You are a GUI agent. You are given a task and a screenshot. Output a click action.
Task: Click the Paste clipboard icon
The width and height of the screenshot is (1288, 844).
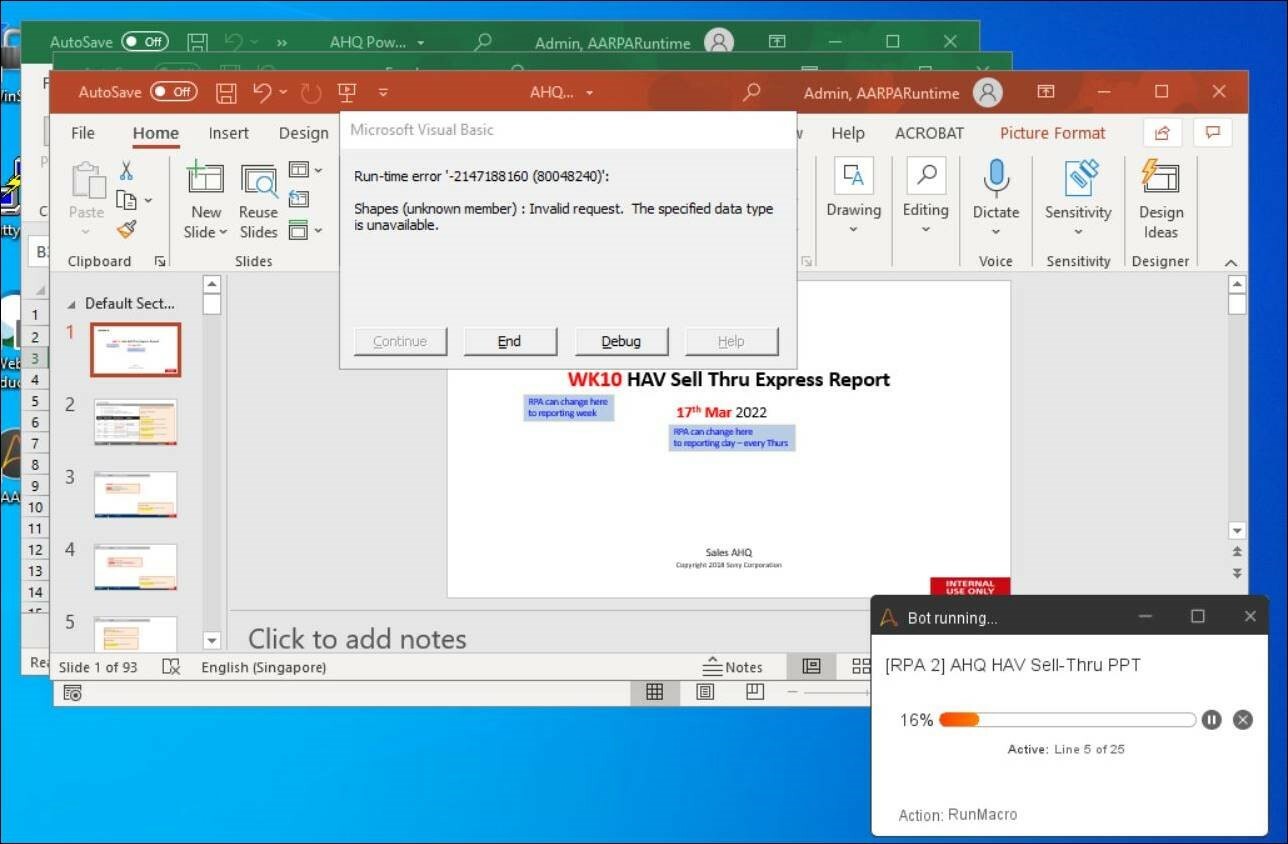[x=87, y=181]
